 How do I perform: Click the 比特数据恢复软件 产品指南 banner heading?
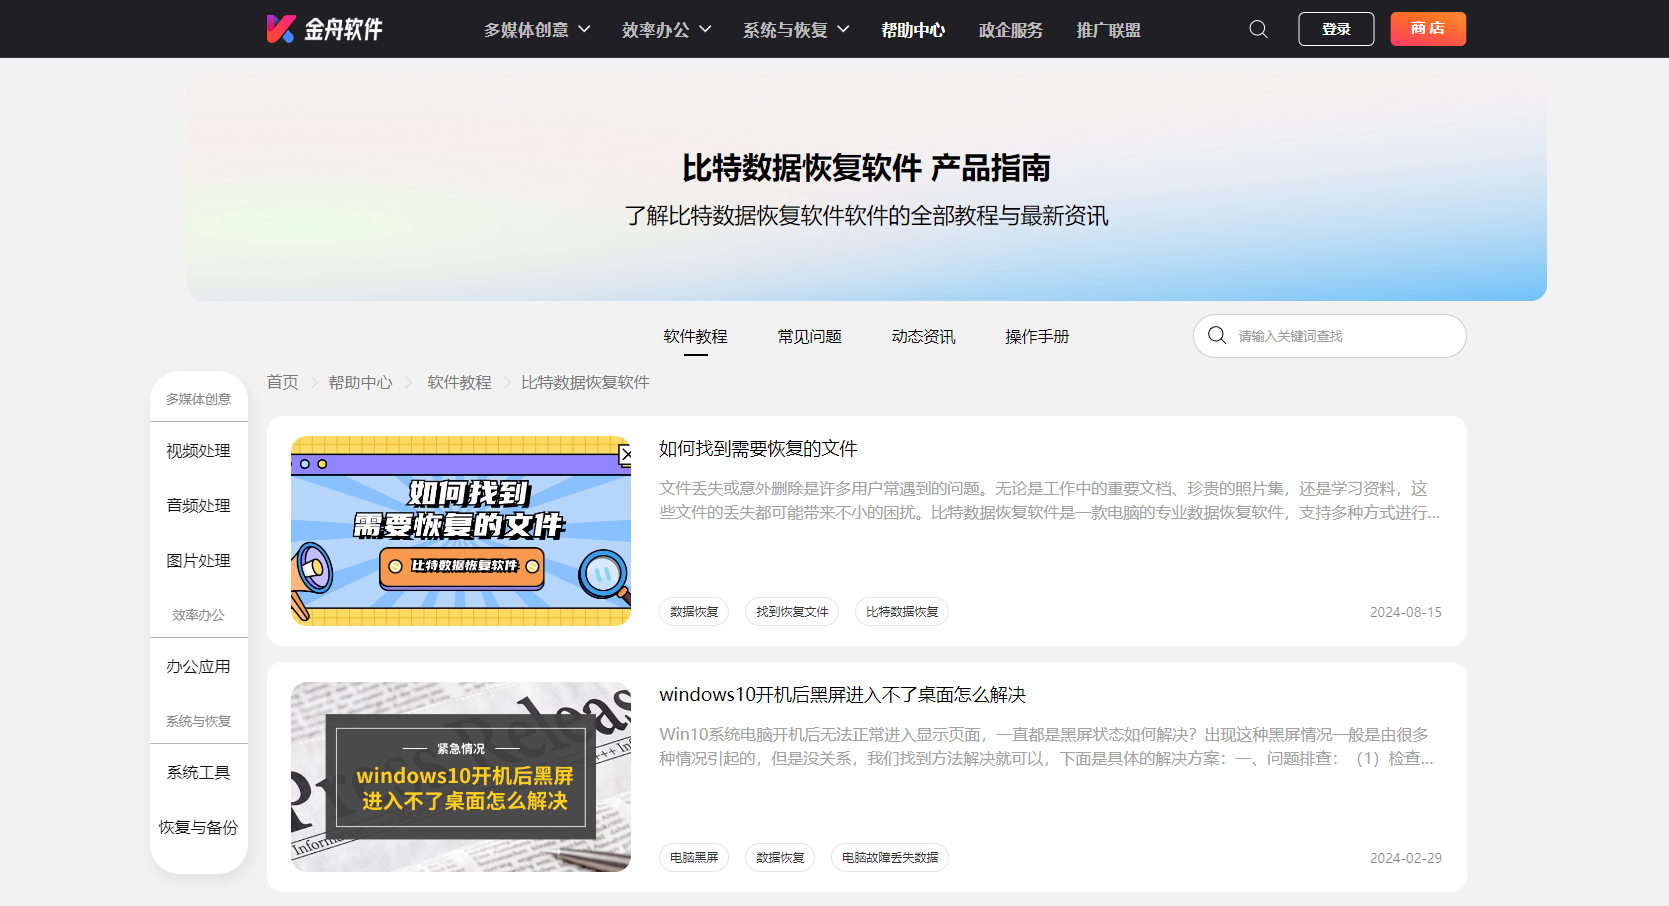(866, 168)
